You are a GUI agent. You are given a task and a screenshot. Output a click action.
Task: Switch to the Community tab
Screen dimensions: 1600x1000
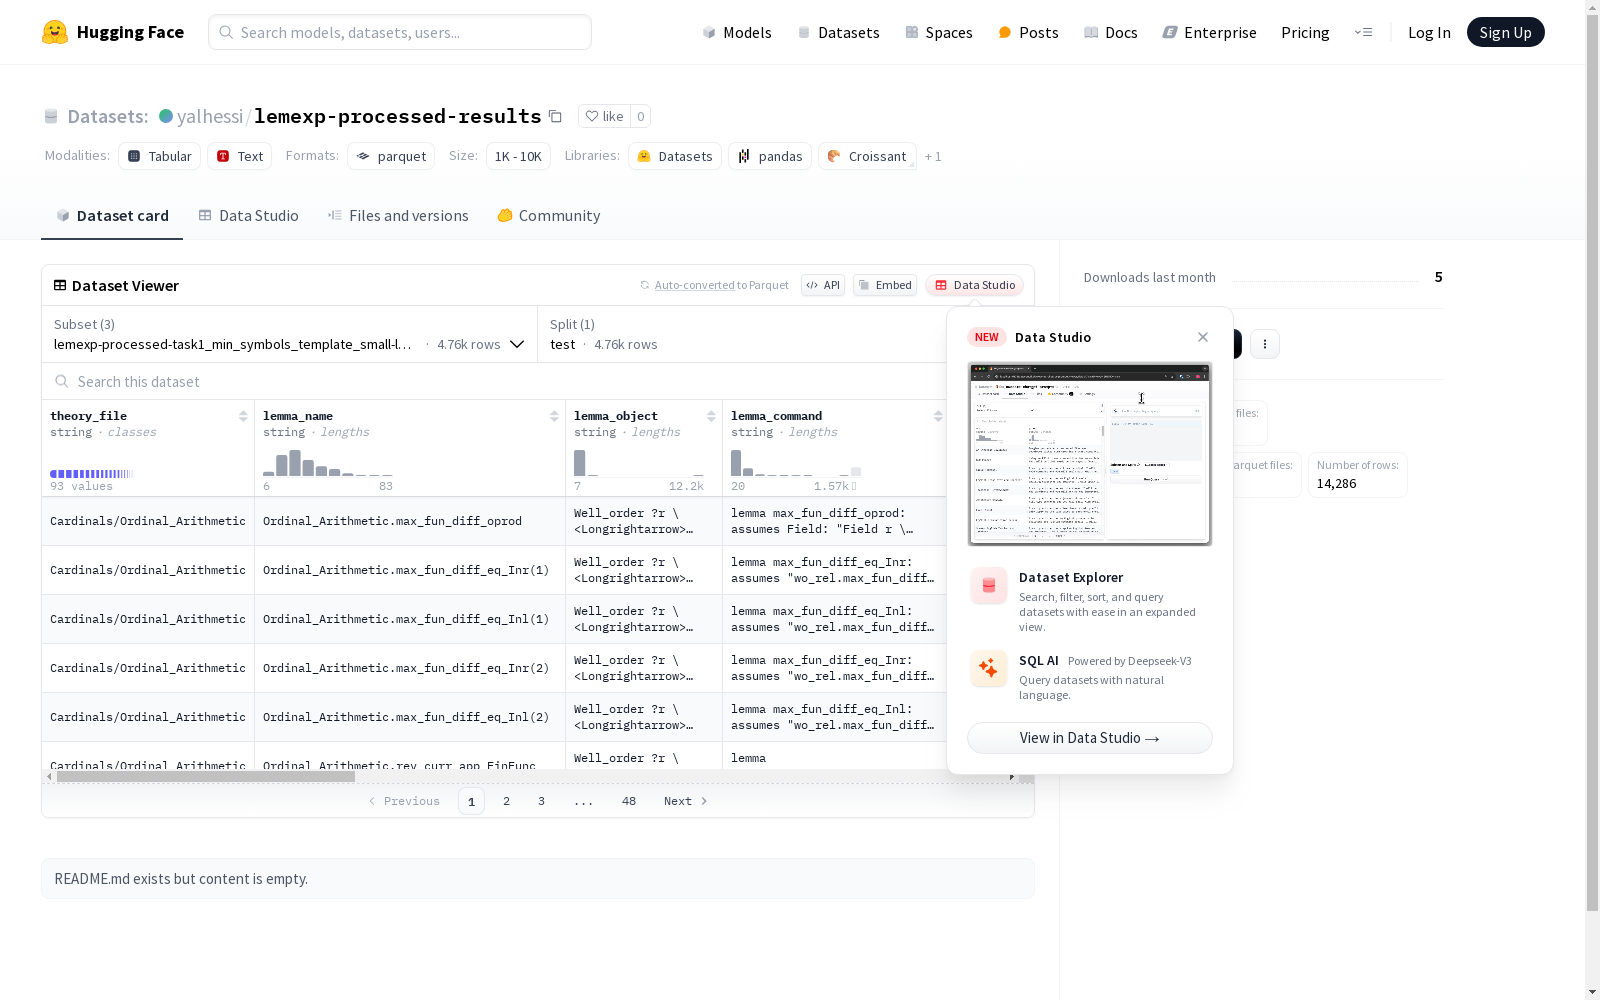(549, 216)
